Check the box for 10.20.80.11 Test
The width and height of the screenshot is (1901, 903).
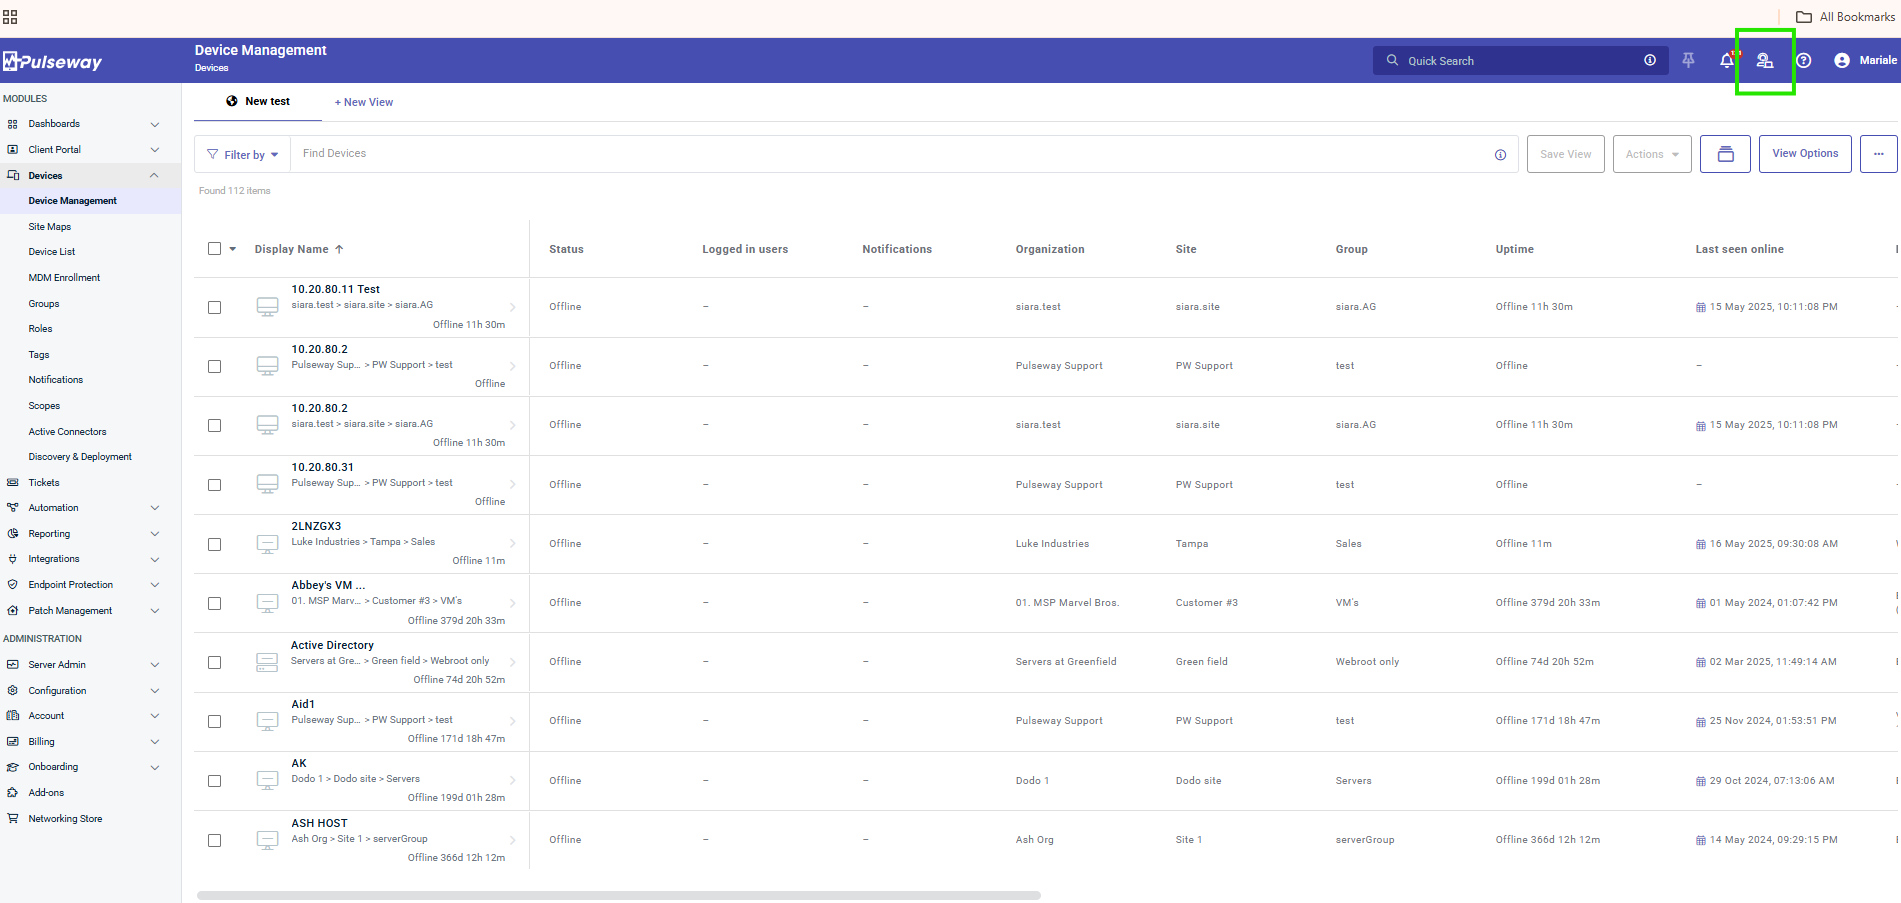[x=214, y=307]
